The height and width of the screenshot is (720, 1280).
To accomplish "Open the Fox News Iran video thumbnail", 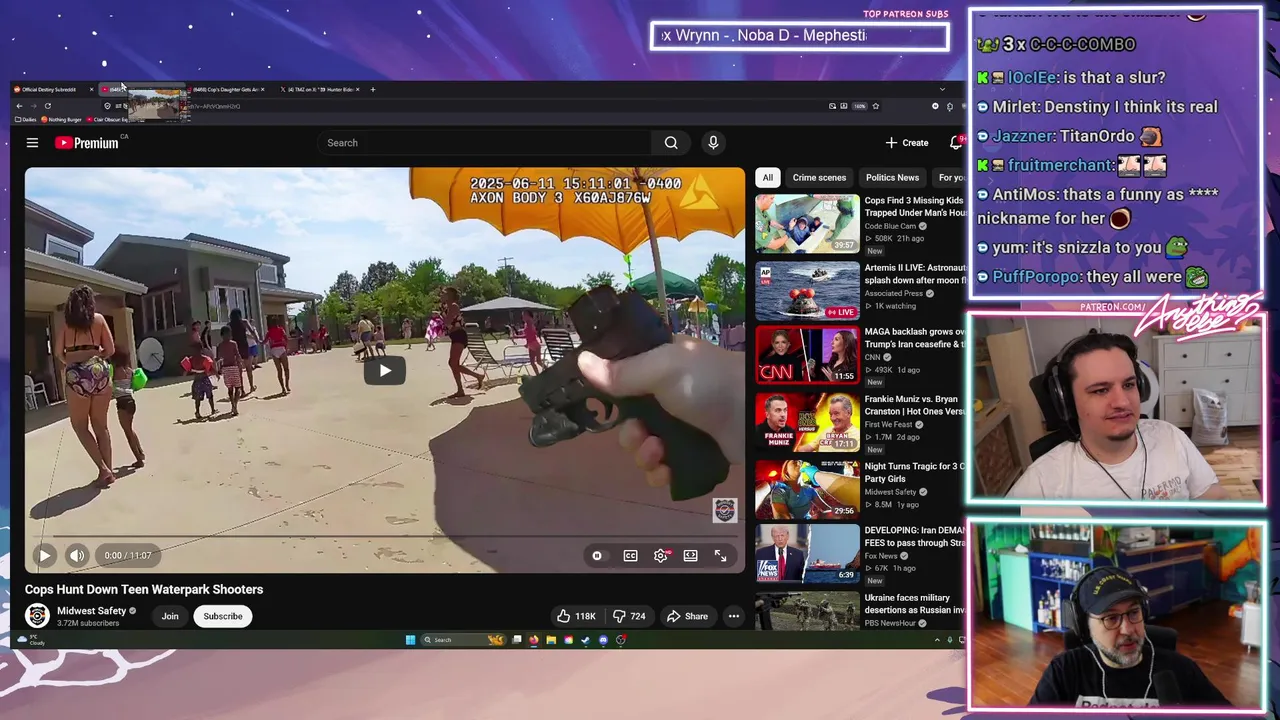I will point(807,554).
